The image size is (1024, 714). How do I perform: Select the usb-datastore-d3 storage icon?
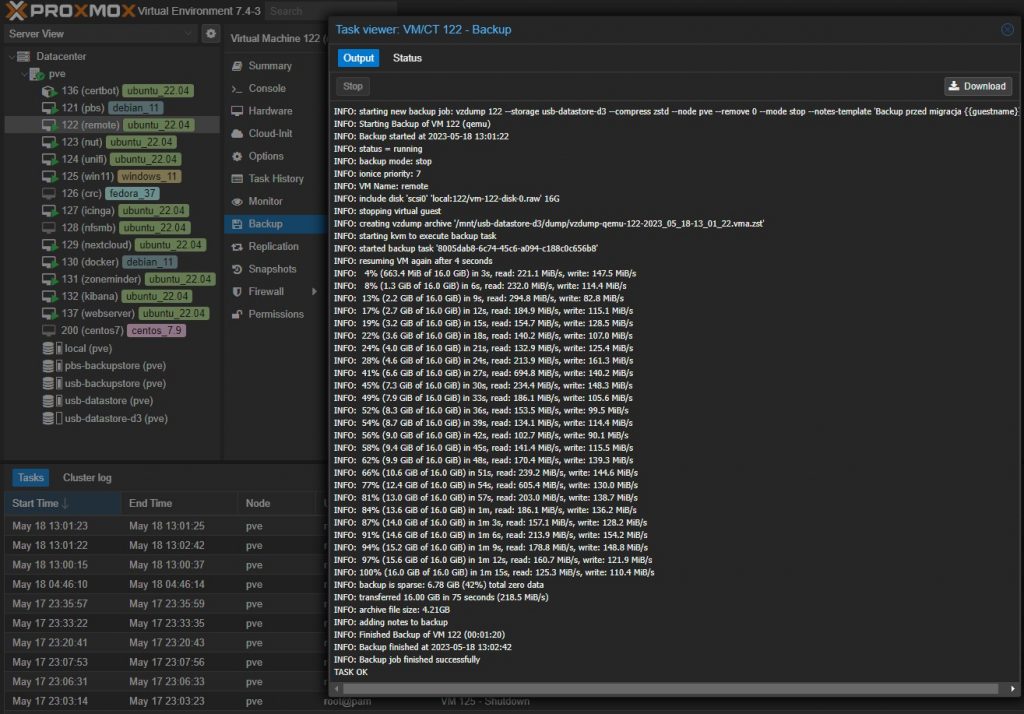click(x=48, y=418)
